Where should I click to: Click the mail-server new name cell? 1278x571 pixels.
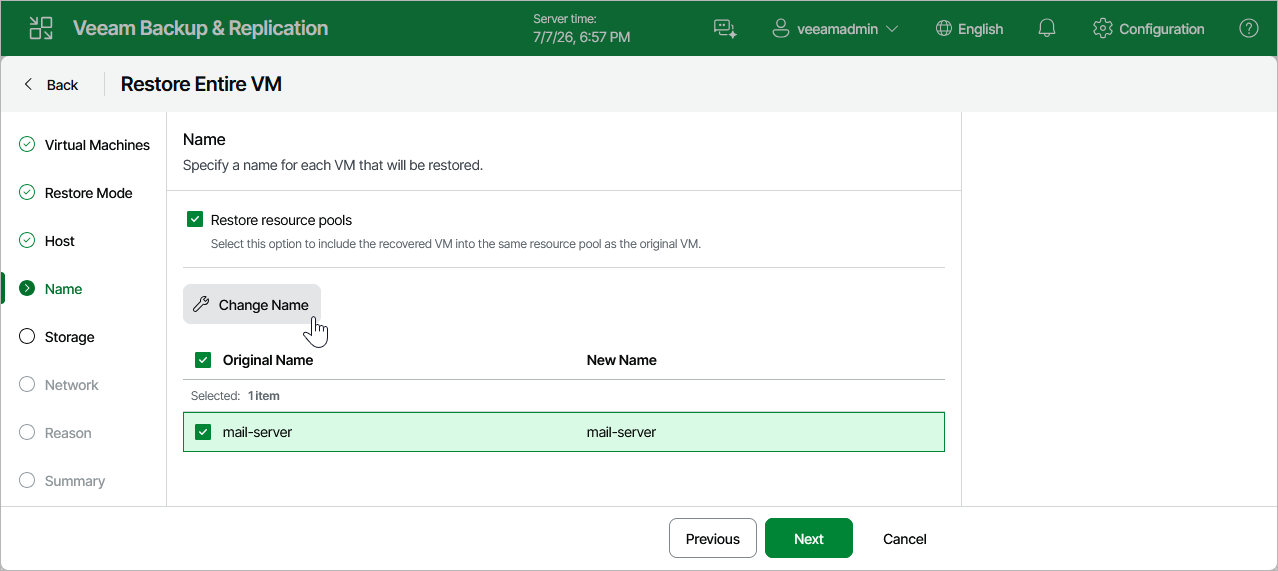(621, 432)
